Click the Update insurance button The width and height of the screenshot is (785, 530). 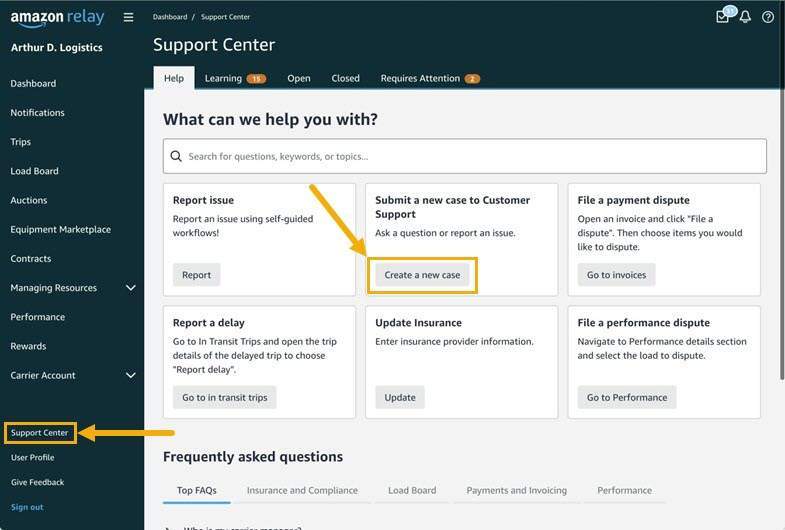(400, 397)
